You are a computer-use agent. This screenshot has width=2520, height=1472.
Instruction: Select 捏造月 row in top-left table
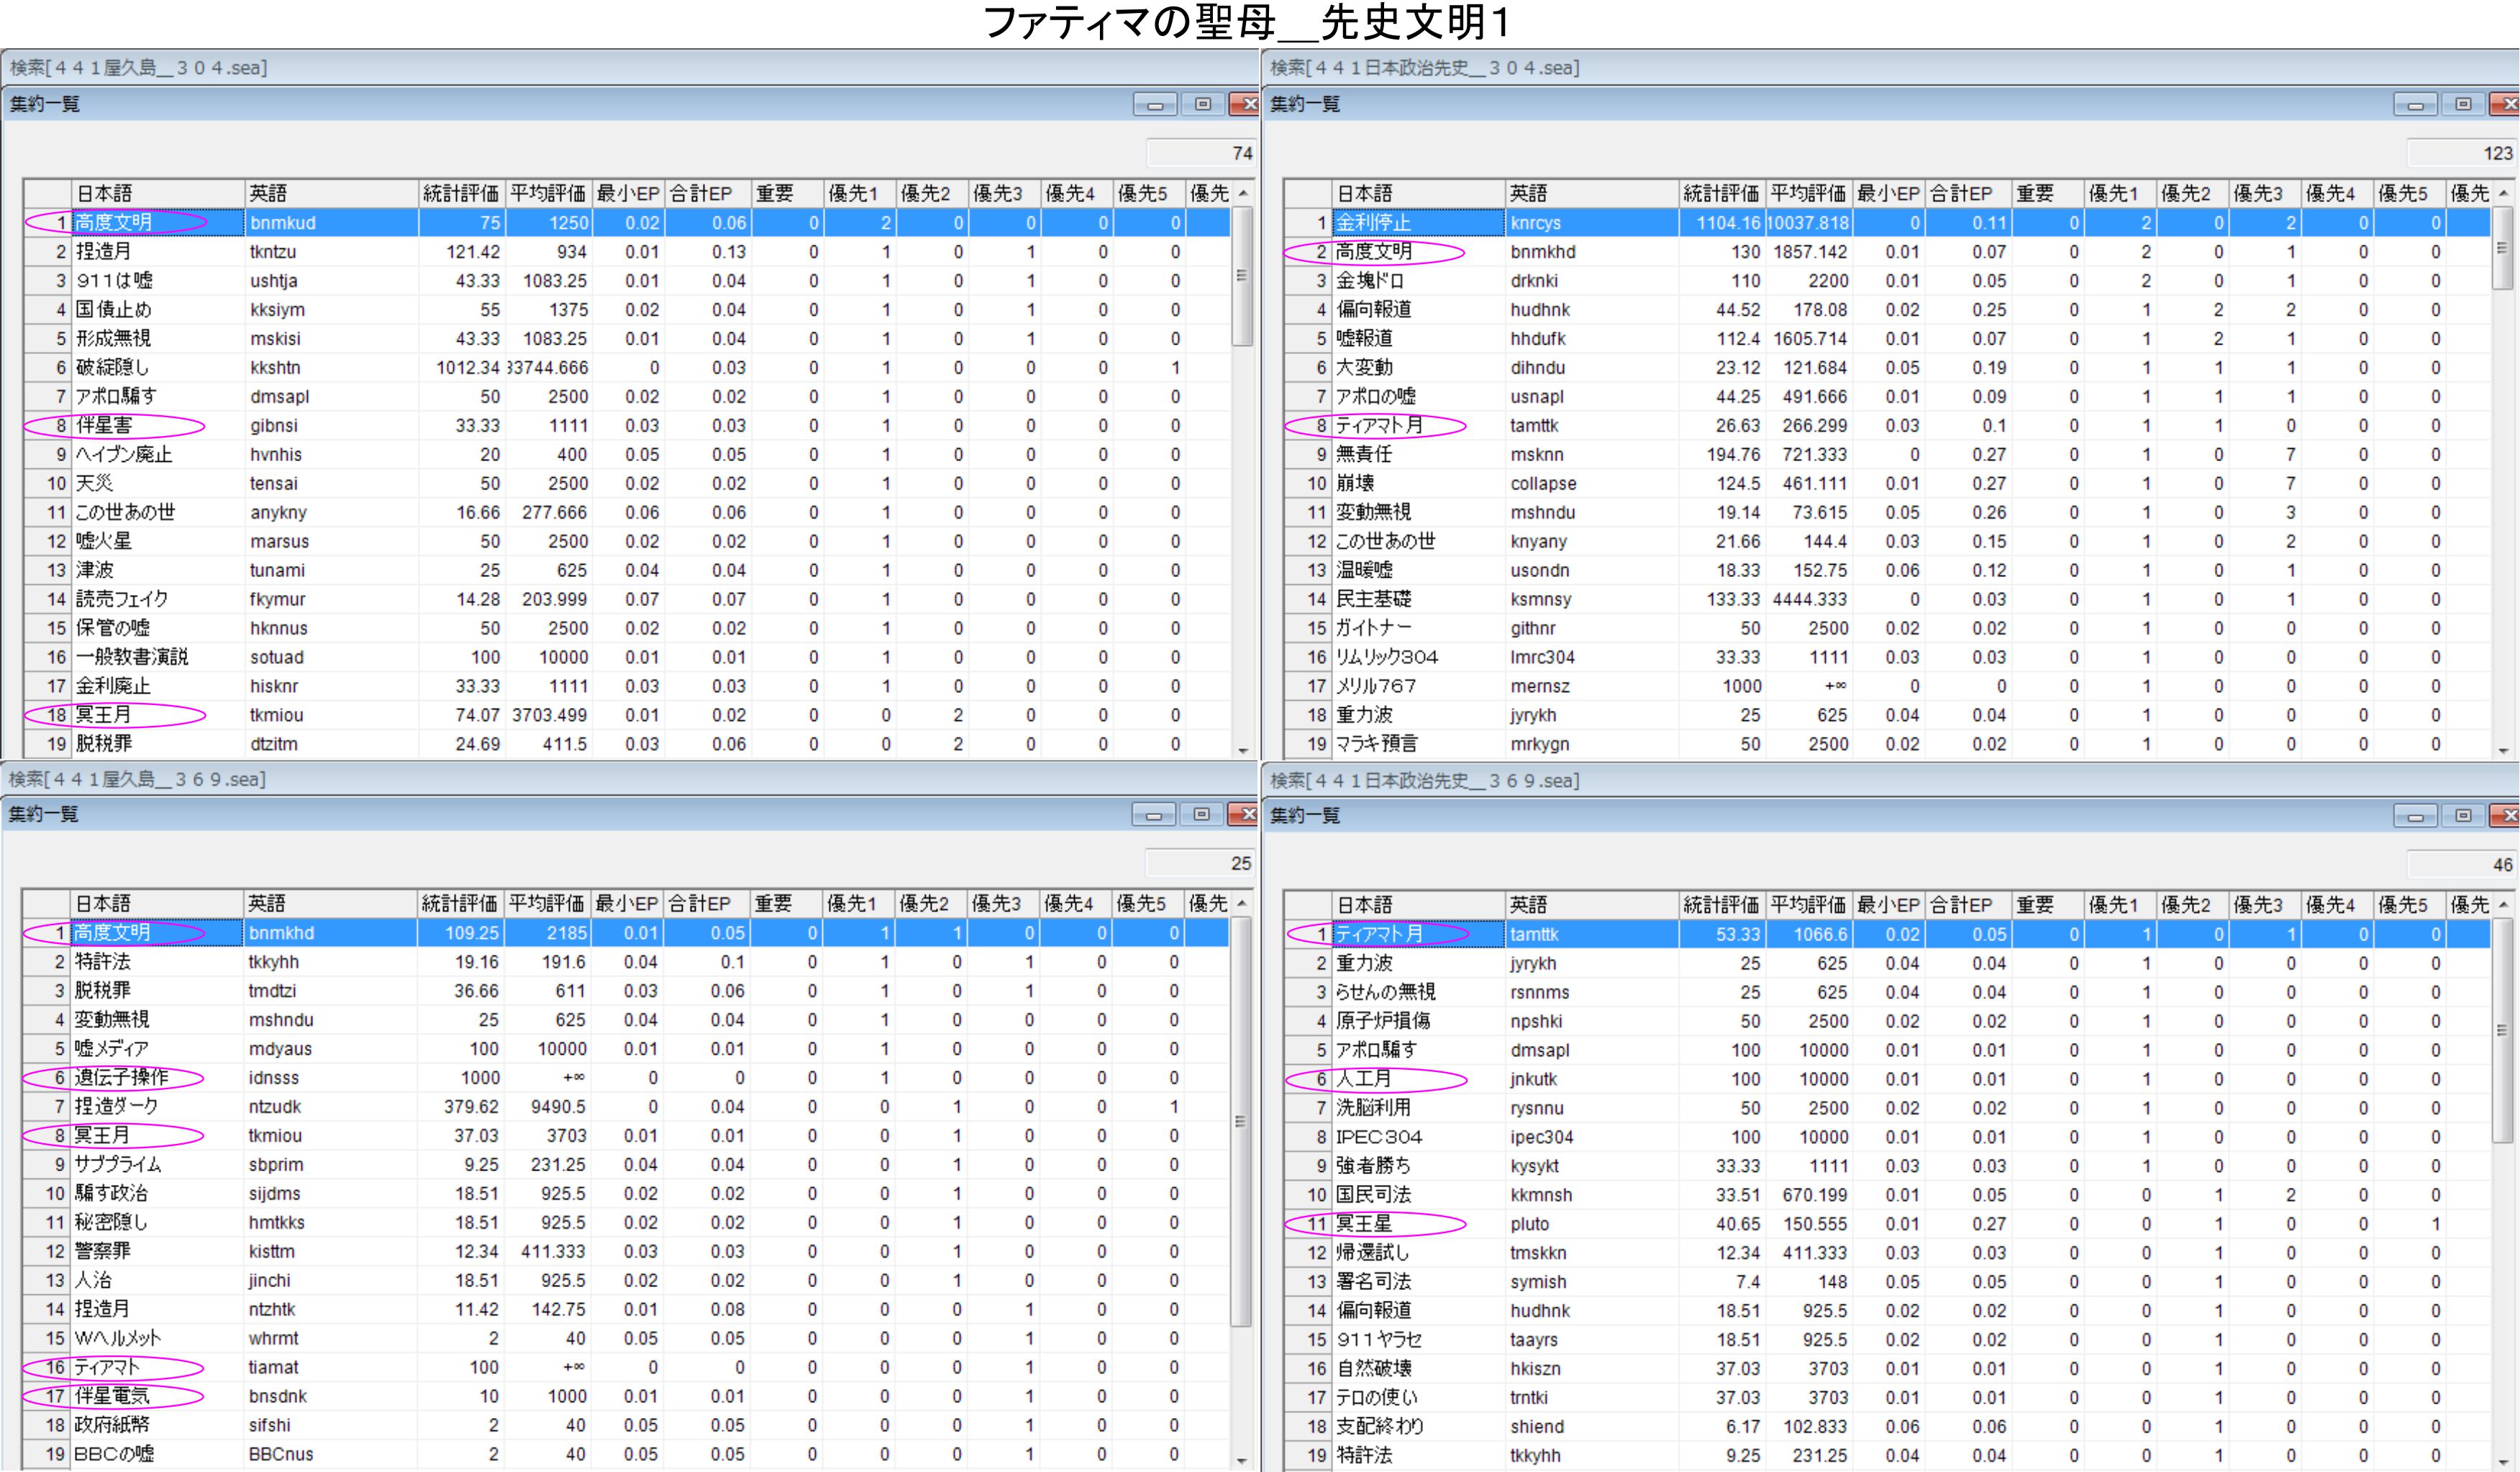pyautogui.click(x=103, y=252)
